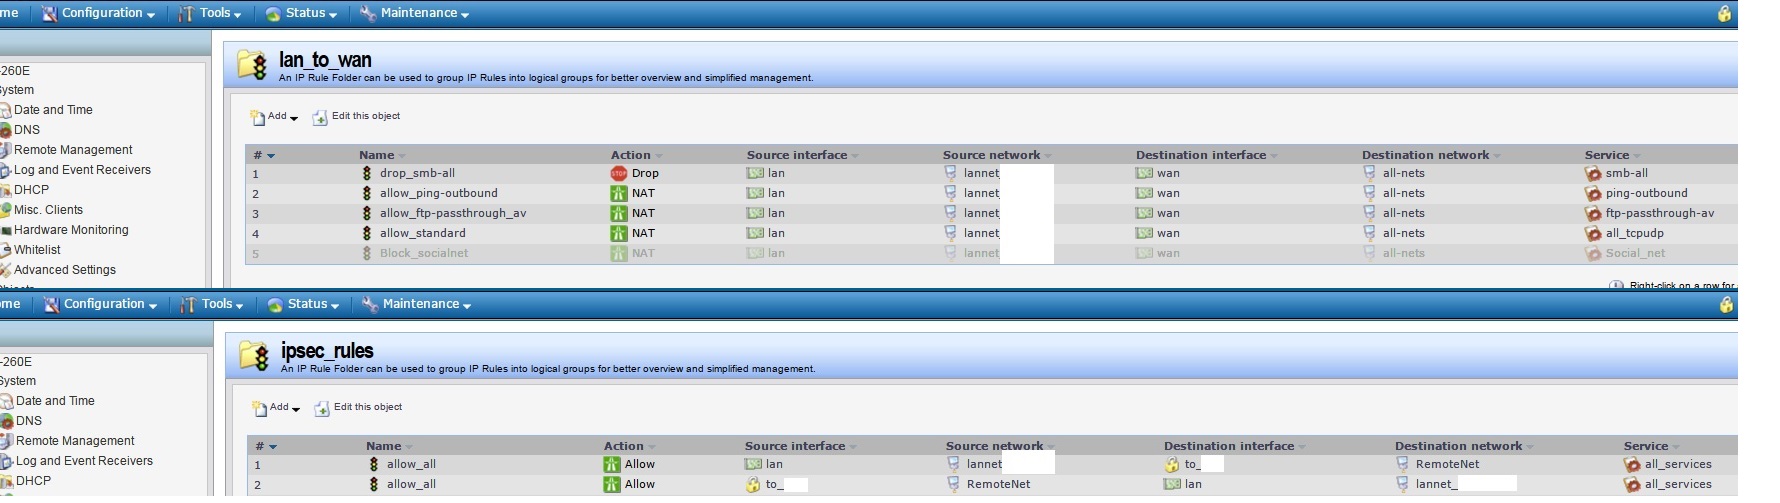Click service icon beside ping-outbound
The image size is (1780, 503).
point(1593,194)
